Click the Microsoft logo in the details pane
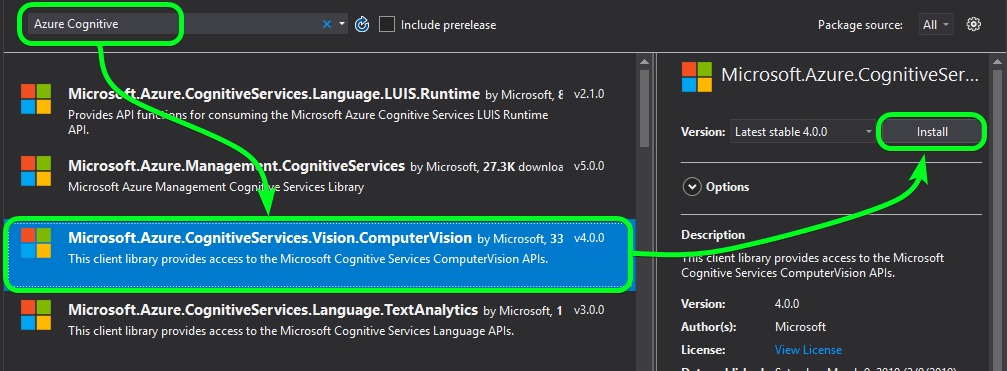Screen dimensions: 1007x371 tap(697, 77)
